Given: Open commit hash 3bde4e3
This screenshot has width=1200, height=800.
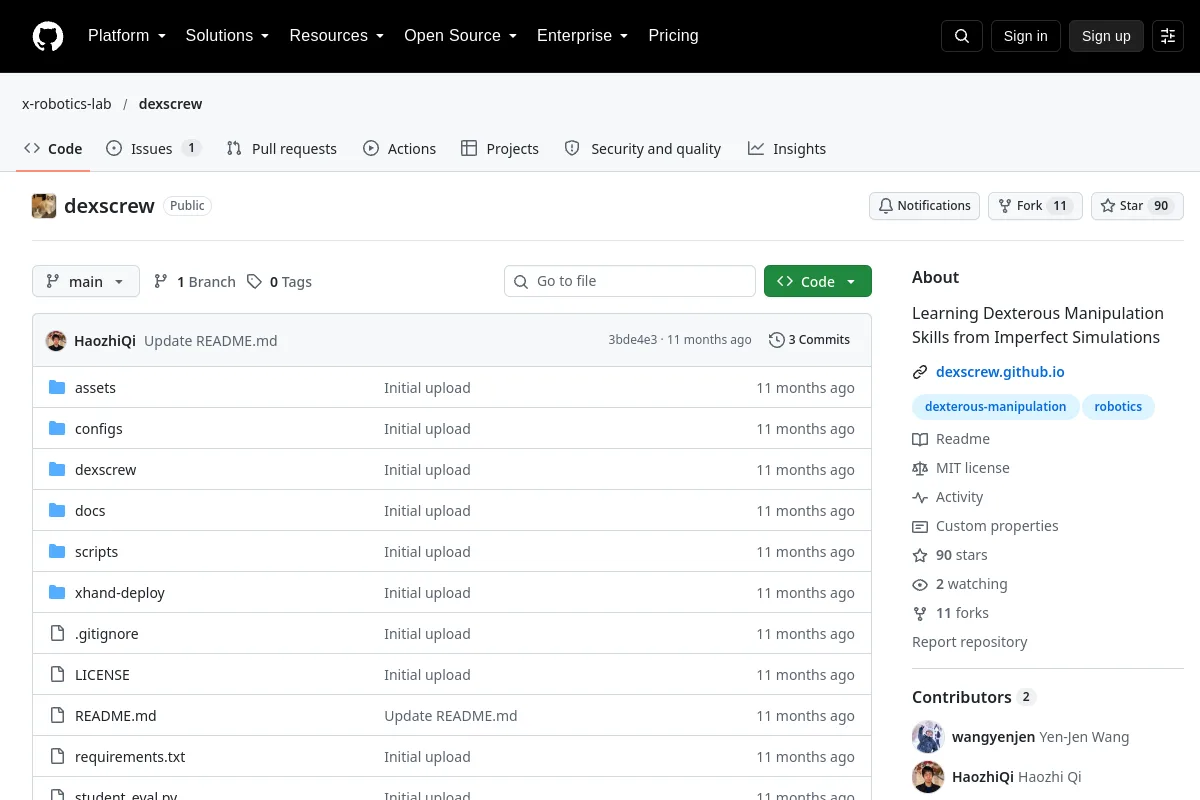Looking at the screenshot, I should (x=633, y=340).
